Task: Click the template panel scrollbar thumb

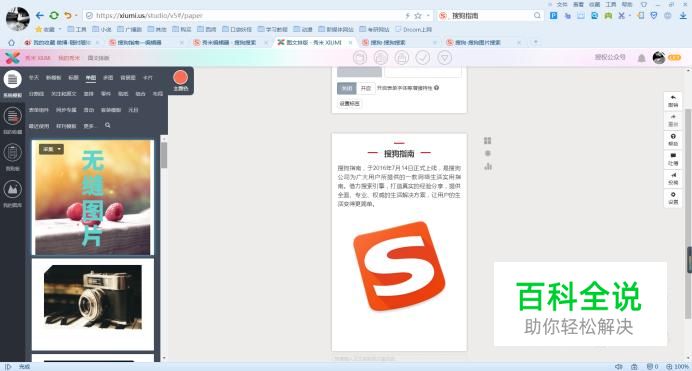Action: pos(164,155)
